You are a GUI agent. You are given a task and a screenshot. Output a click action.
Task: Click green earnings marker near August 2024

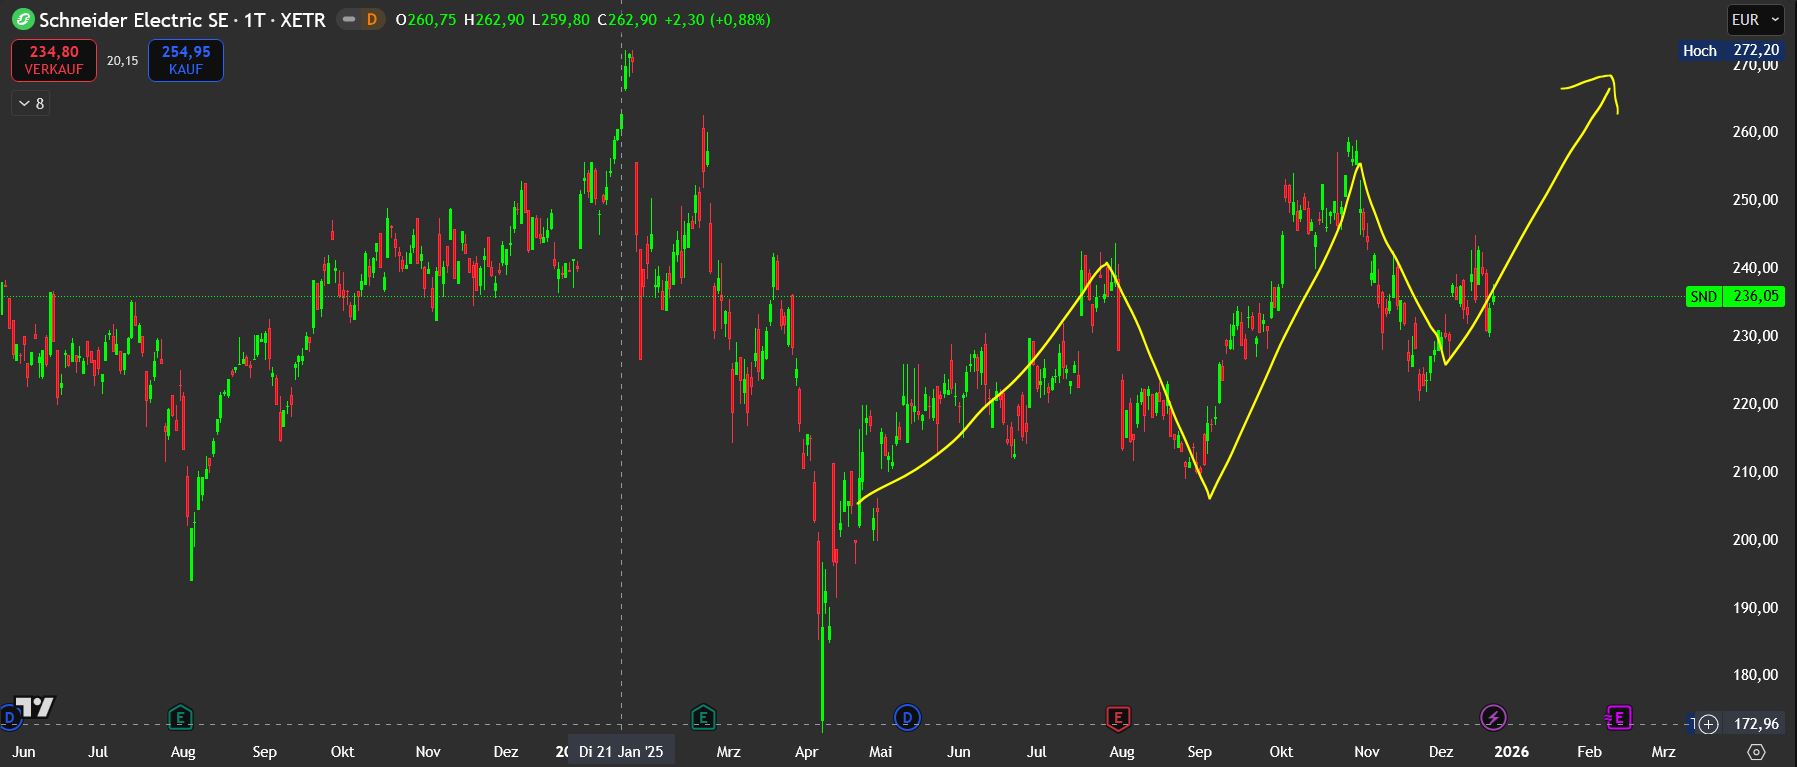[180, 717]
